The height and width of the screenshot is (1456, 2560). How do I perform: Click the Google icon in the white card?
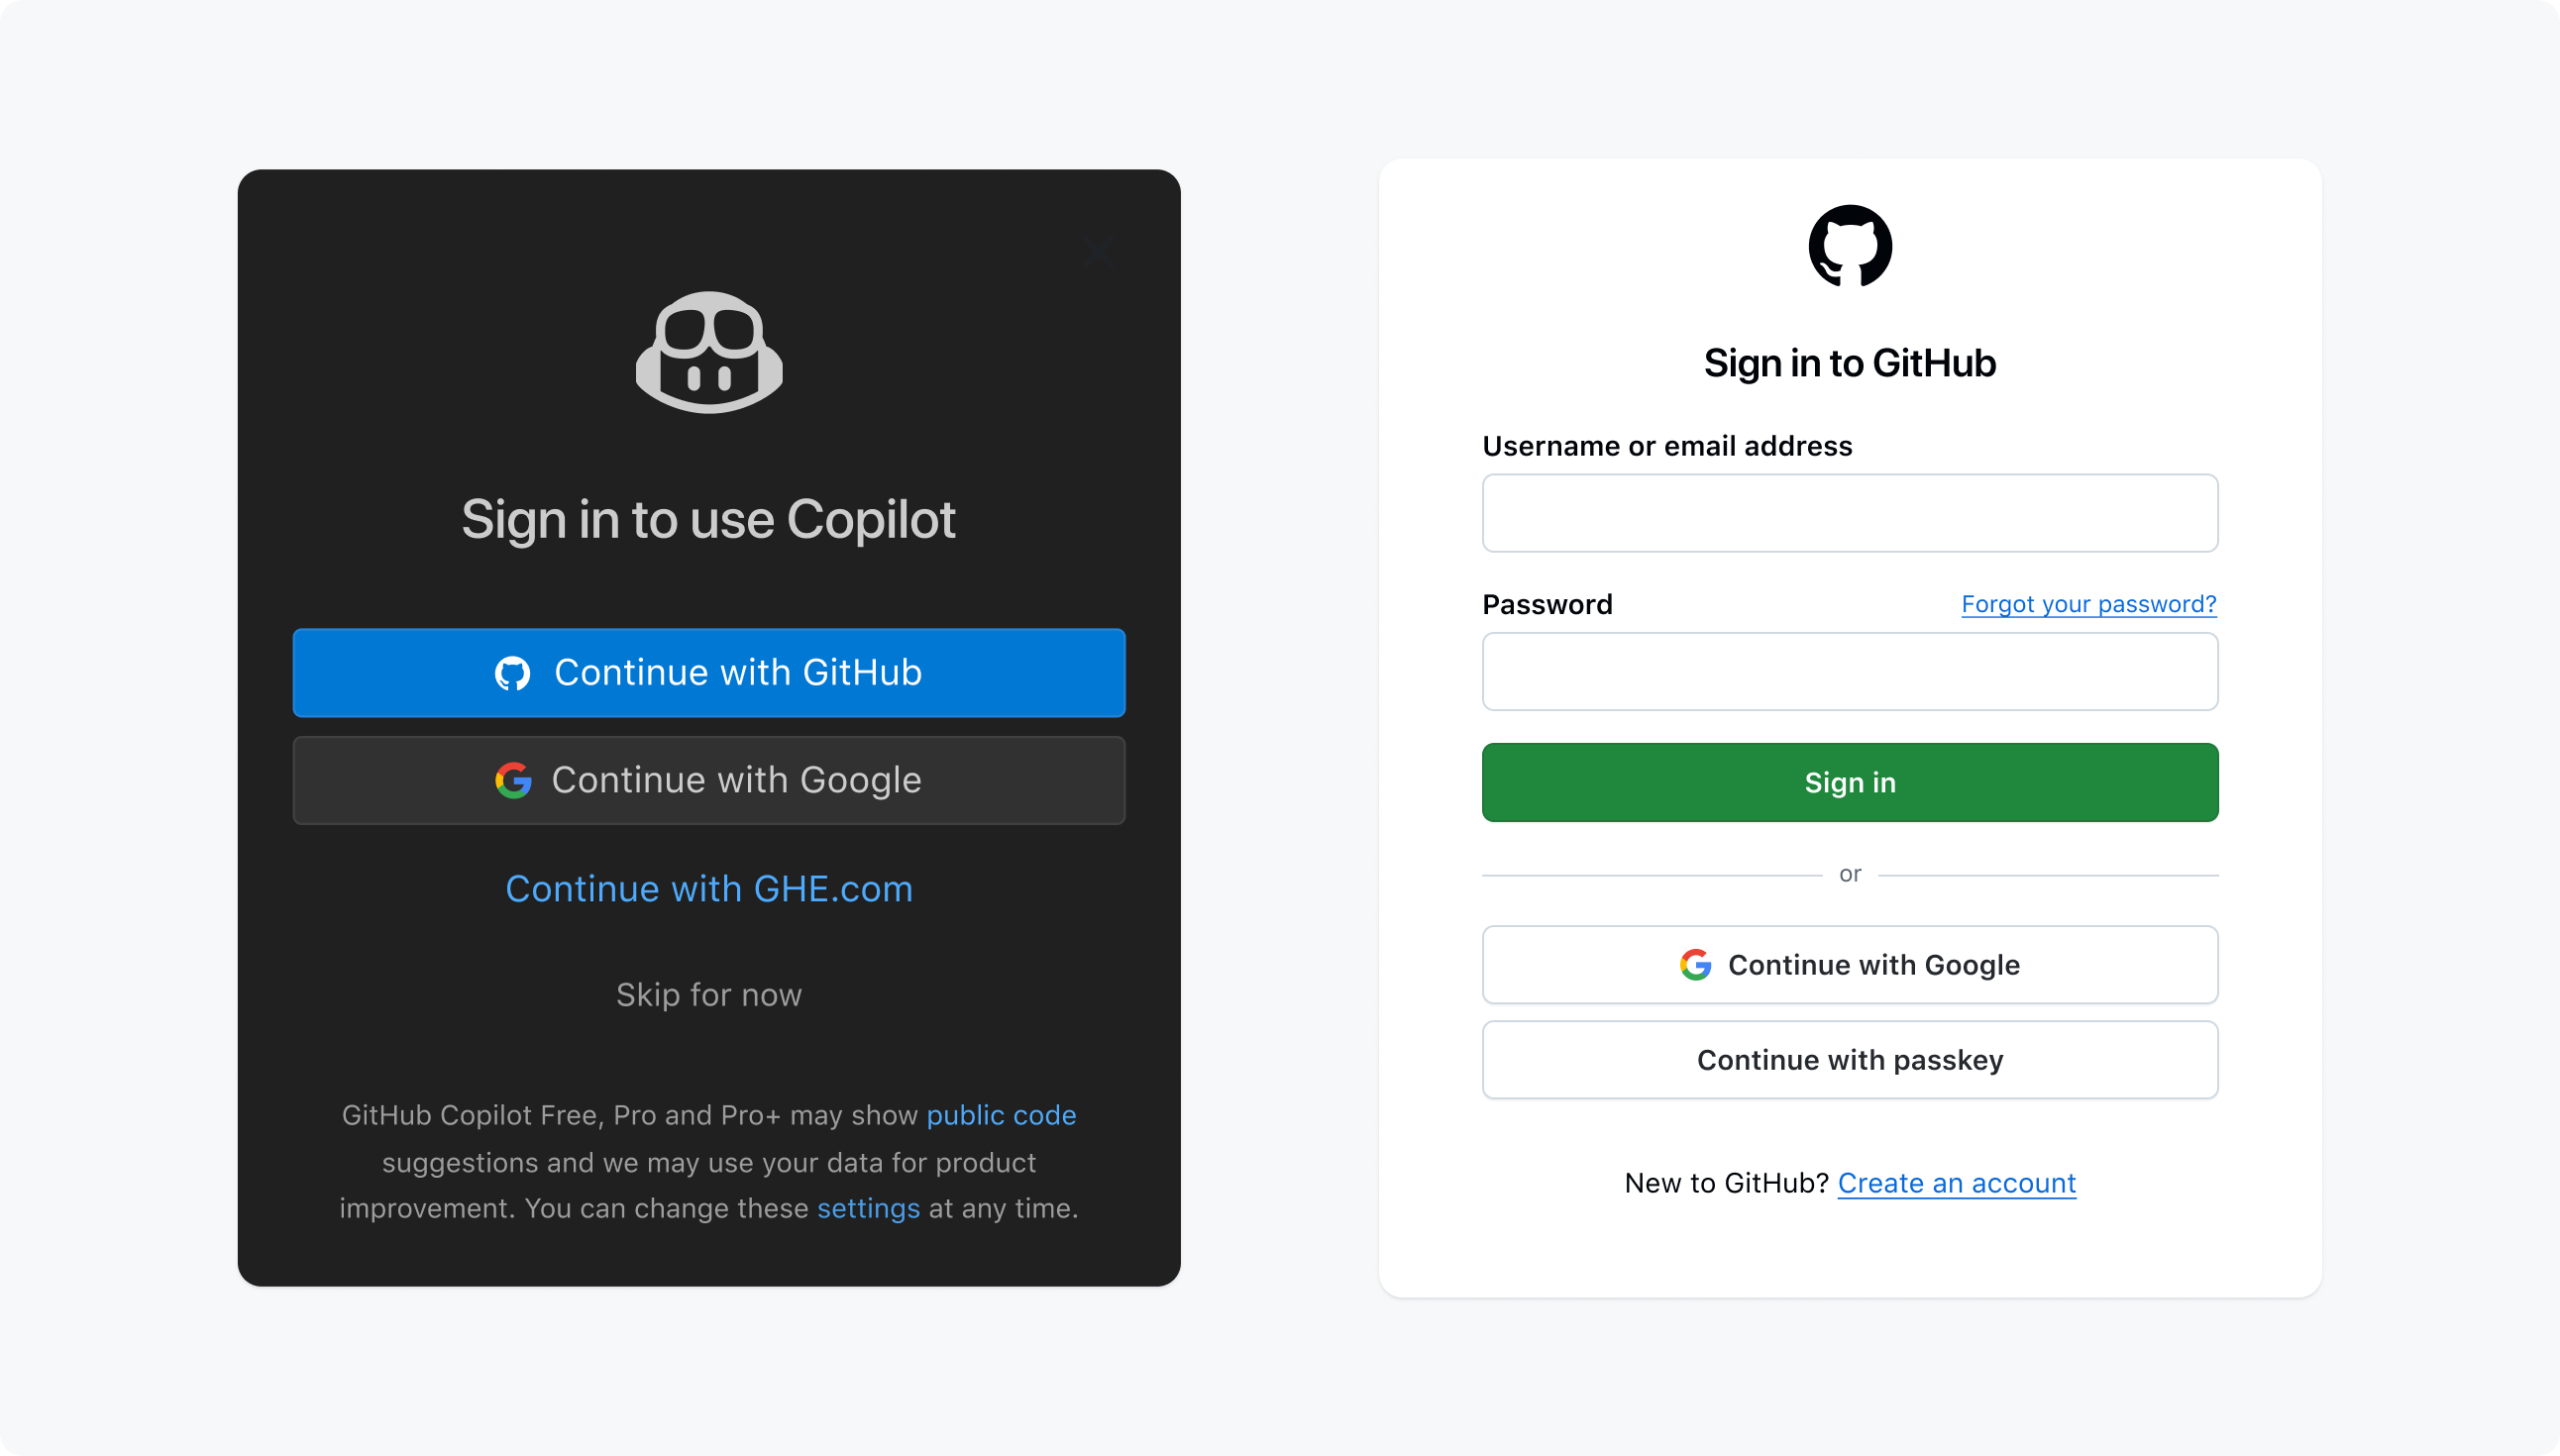(1695, 965)
